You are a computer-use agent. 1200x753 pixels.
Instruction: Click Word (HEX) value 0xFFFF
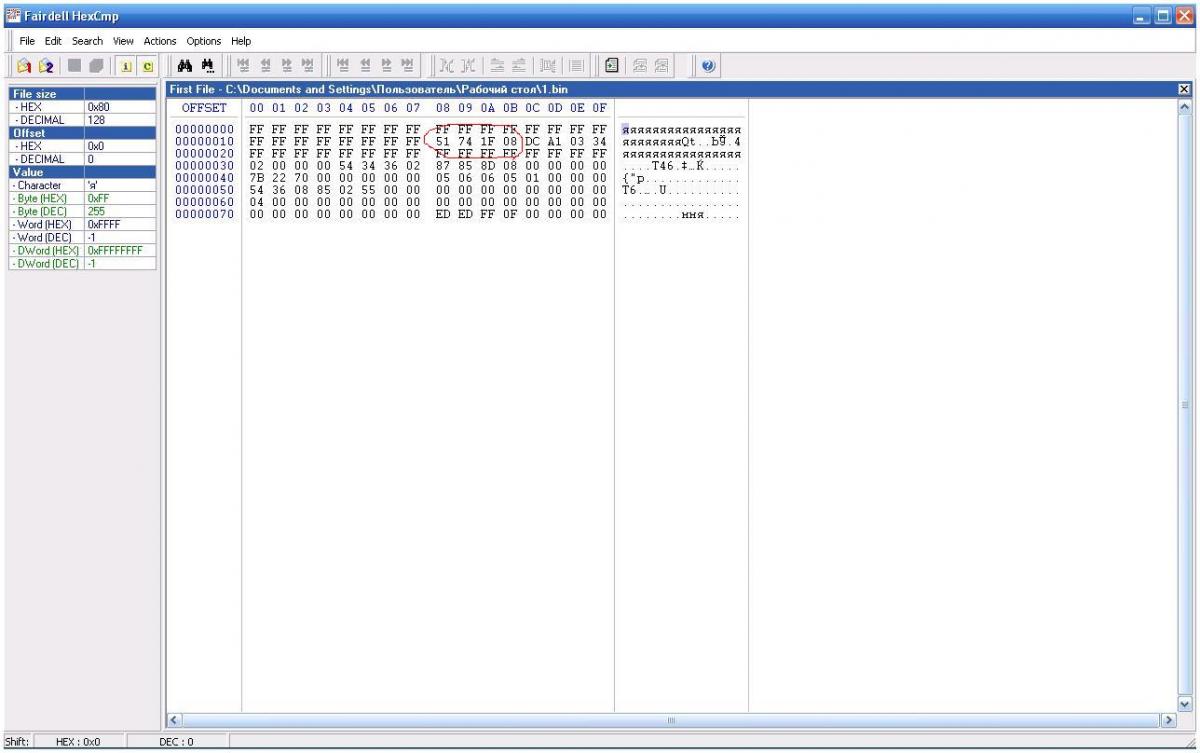[x=120, y=224]
